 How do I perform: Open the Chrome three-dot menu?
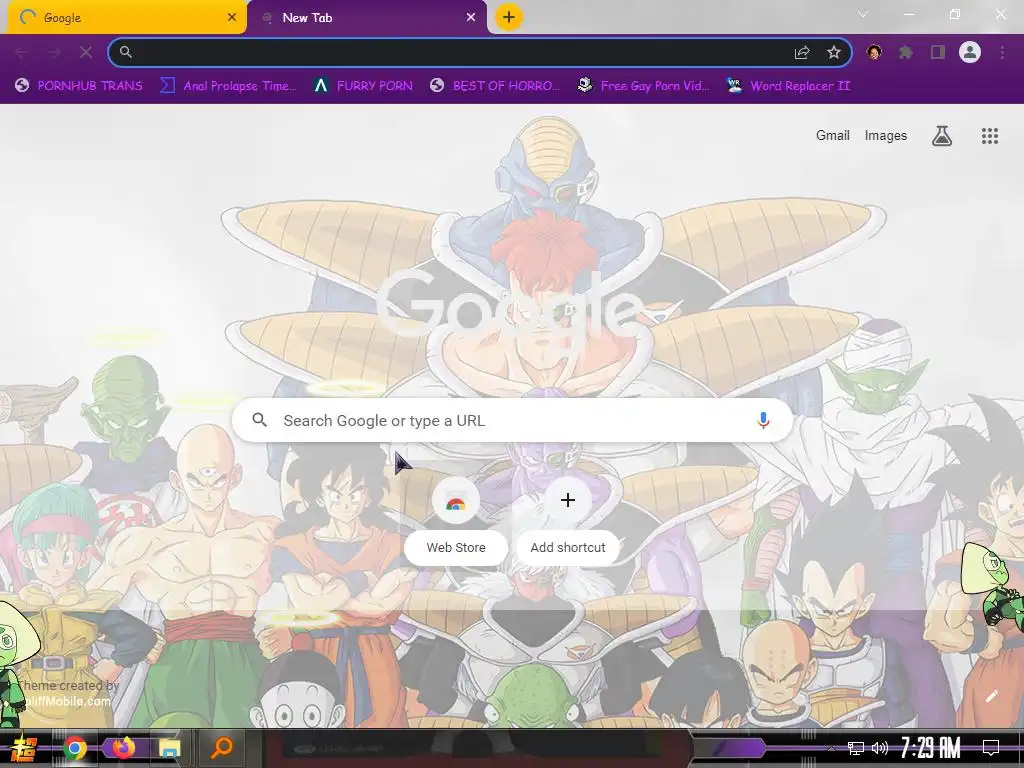[1002, 52]
